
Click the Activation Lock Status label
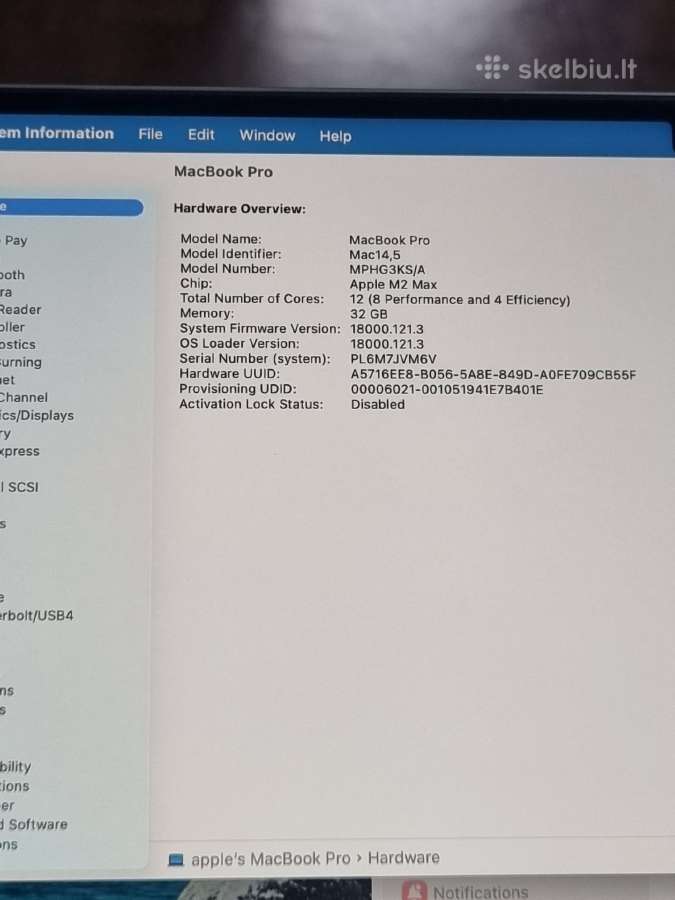251,404
